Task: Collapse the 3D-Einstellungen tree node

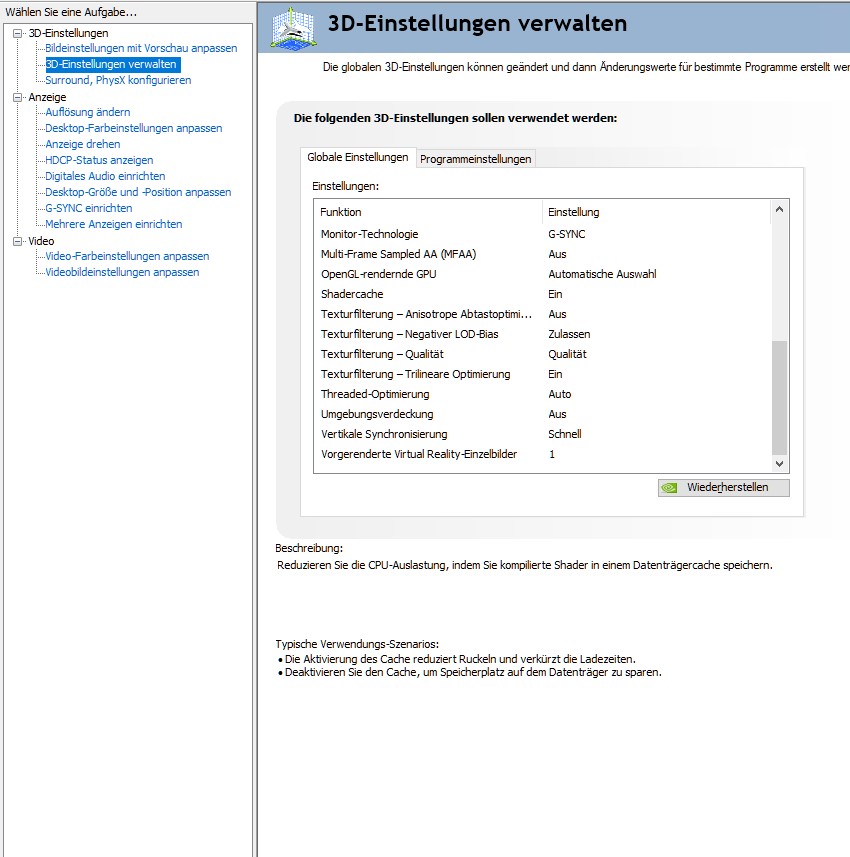Action: [17, 33]
